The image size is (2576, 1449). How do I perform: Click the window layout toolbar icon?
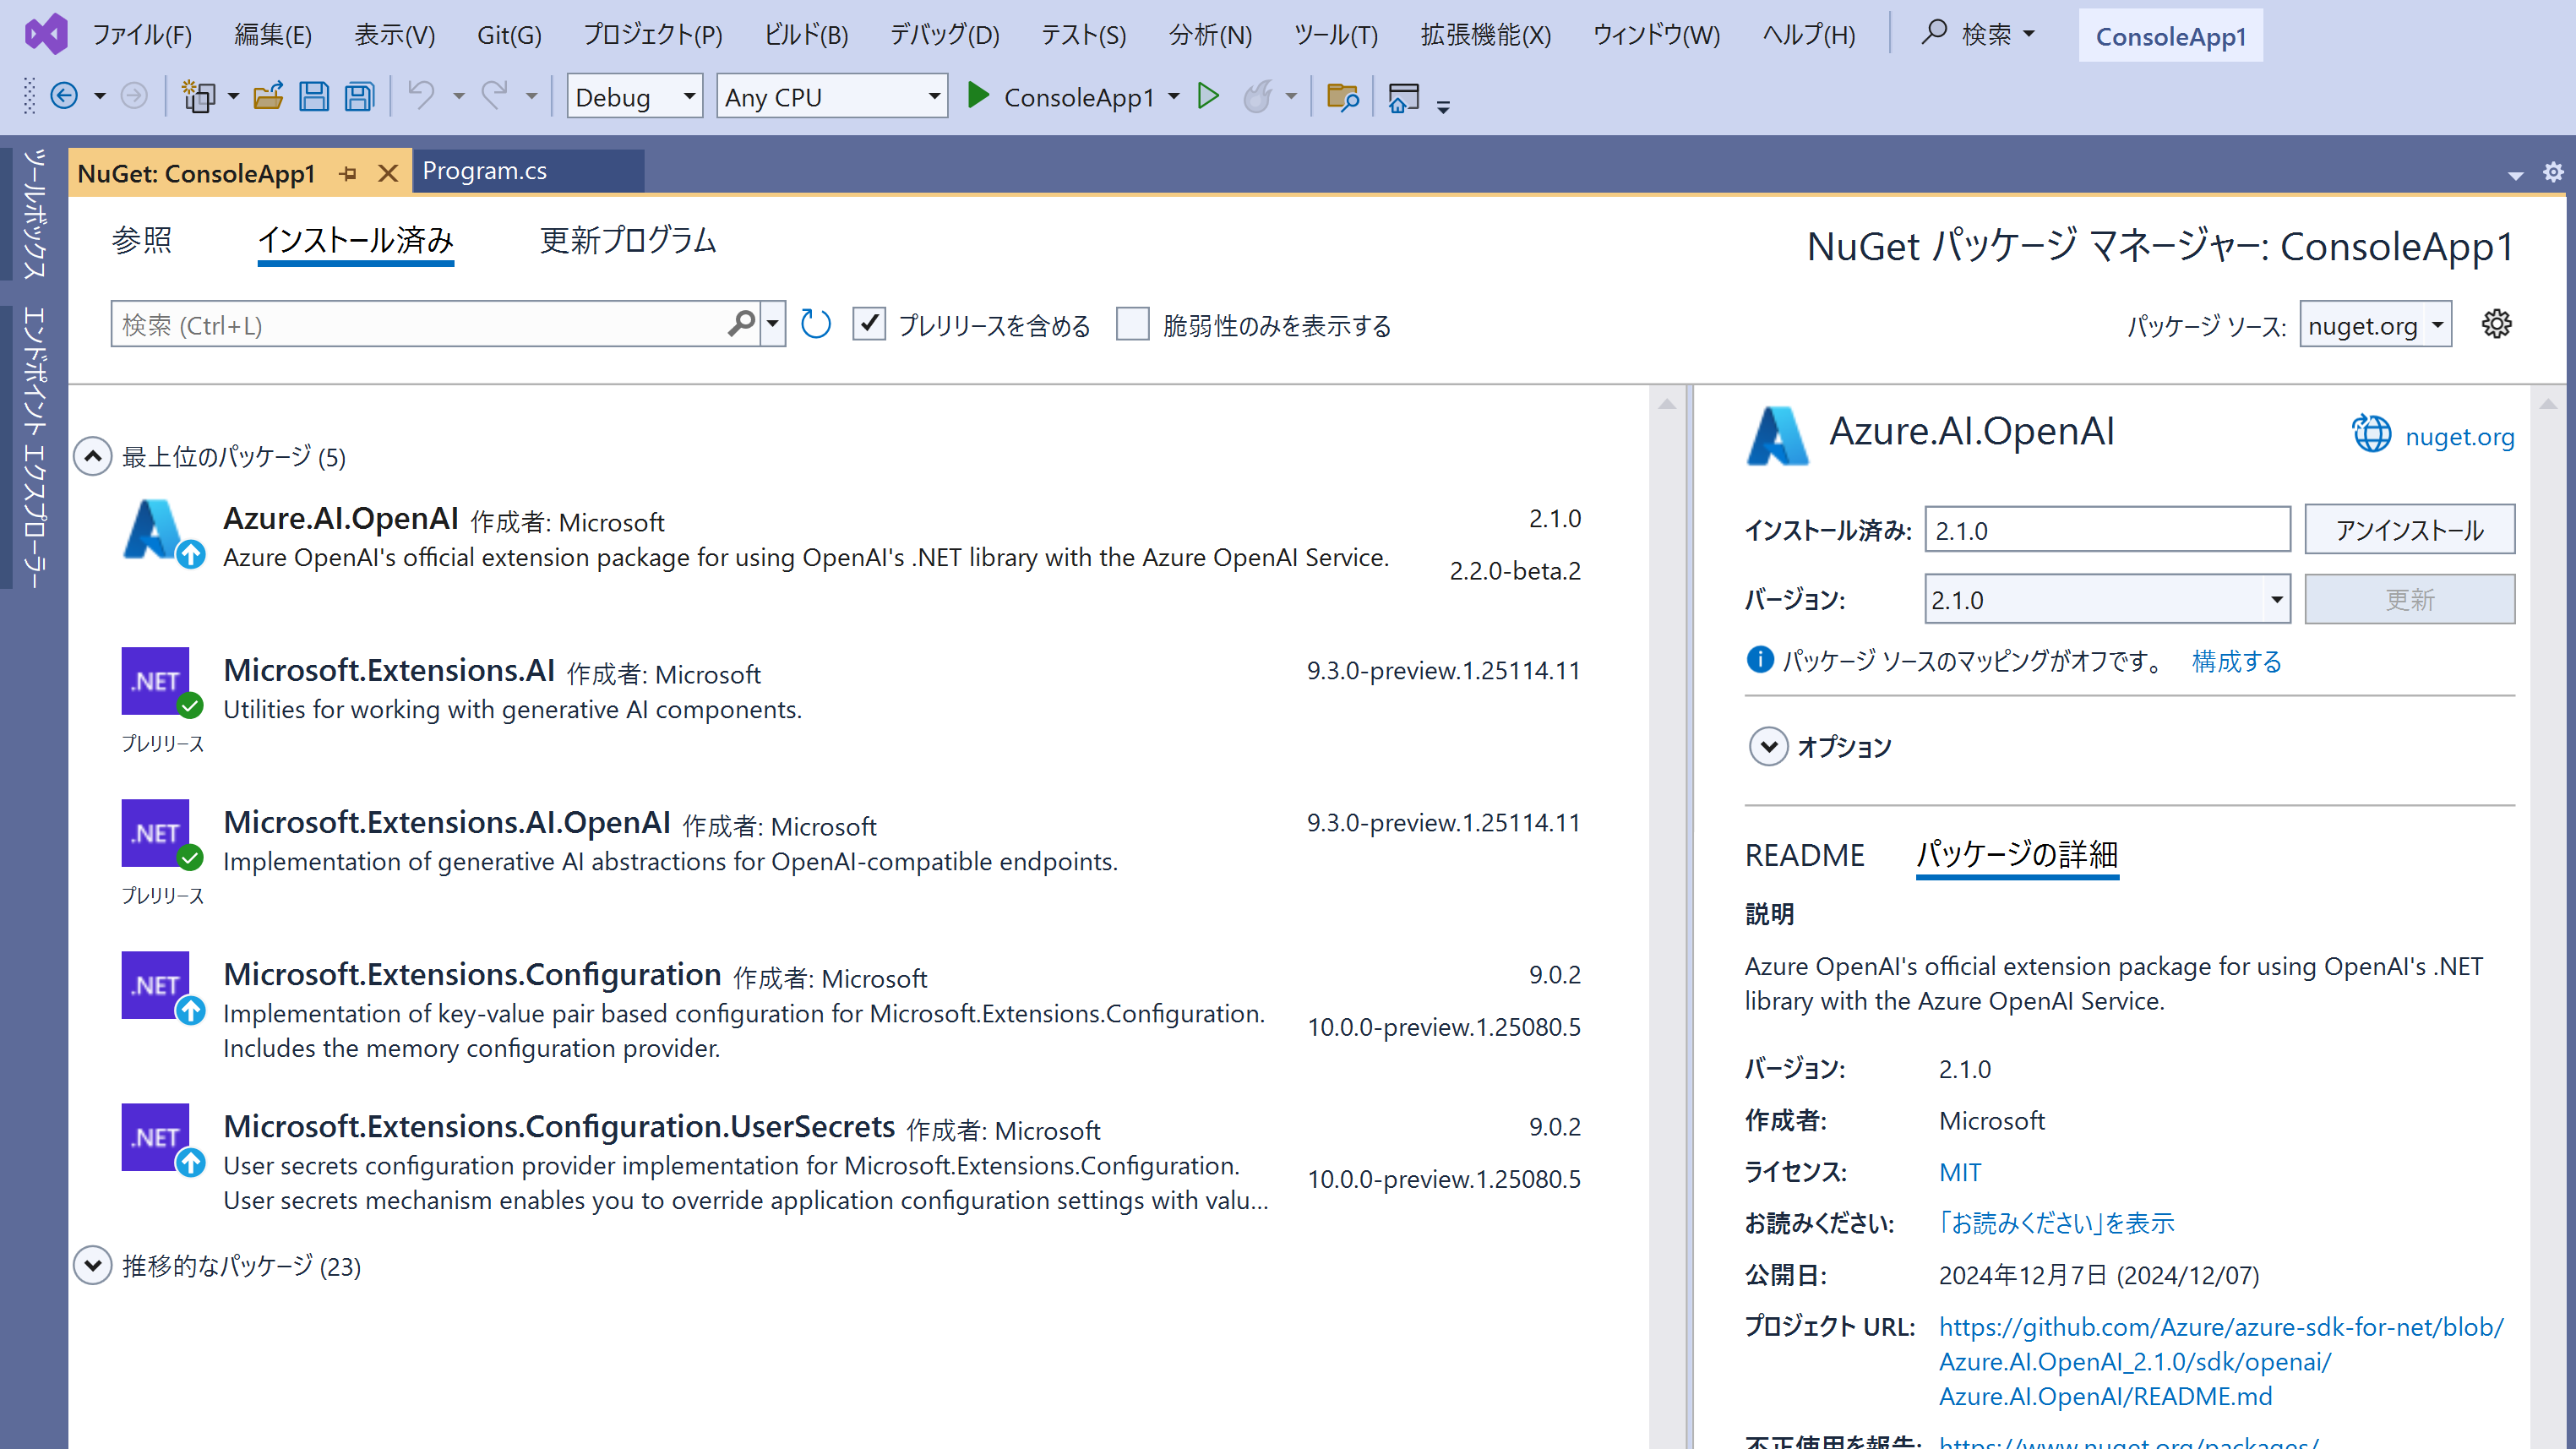pos(1404,96)
